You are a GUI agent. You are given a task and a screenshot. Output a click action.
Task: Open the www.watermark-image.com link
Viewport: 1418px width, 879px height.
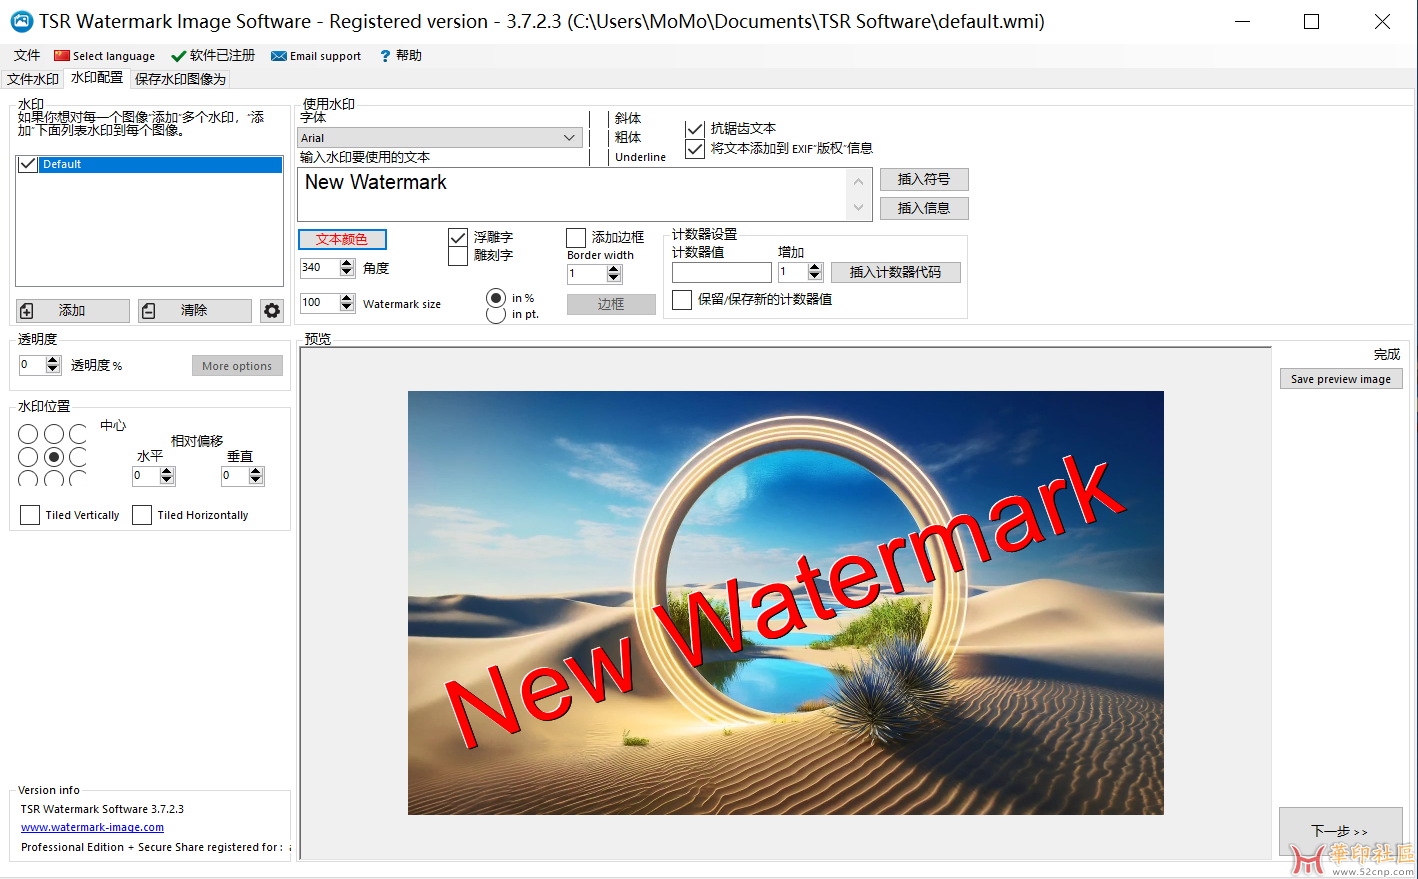[x=92, y=827]
